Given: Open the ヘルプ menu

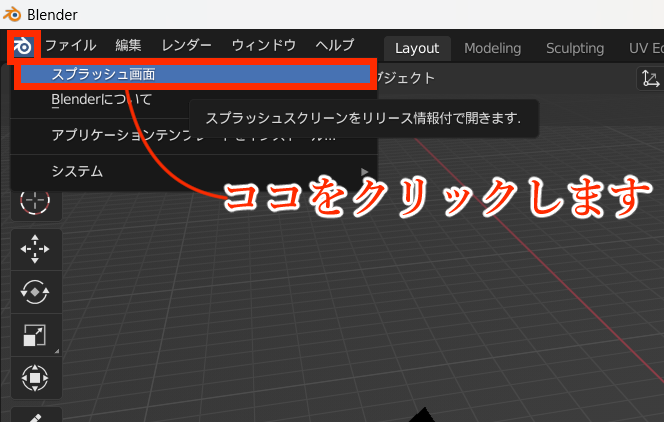Looking at the screenshot, I should 335,45.
